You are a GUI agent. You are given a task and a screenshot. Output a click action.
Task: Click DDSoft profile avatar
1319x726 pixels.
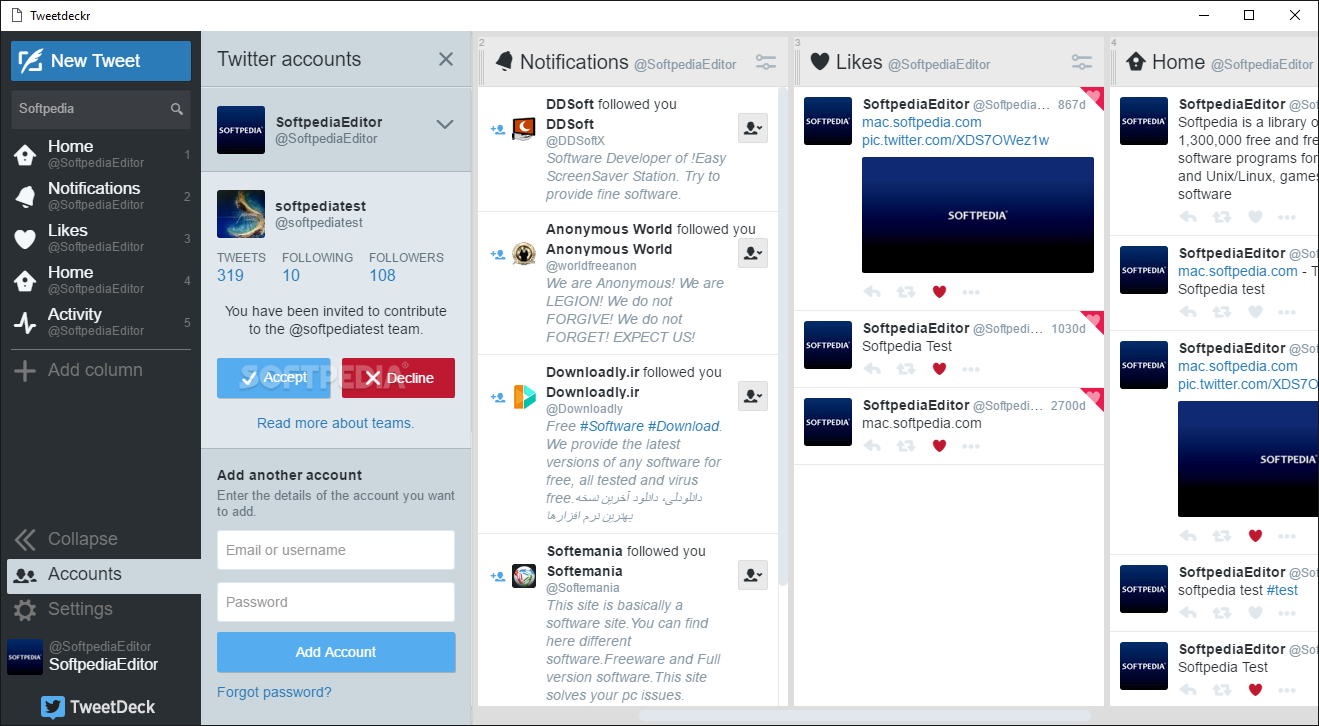click(524, 128)
